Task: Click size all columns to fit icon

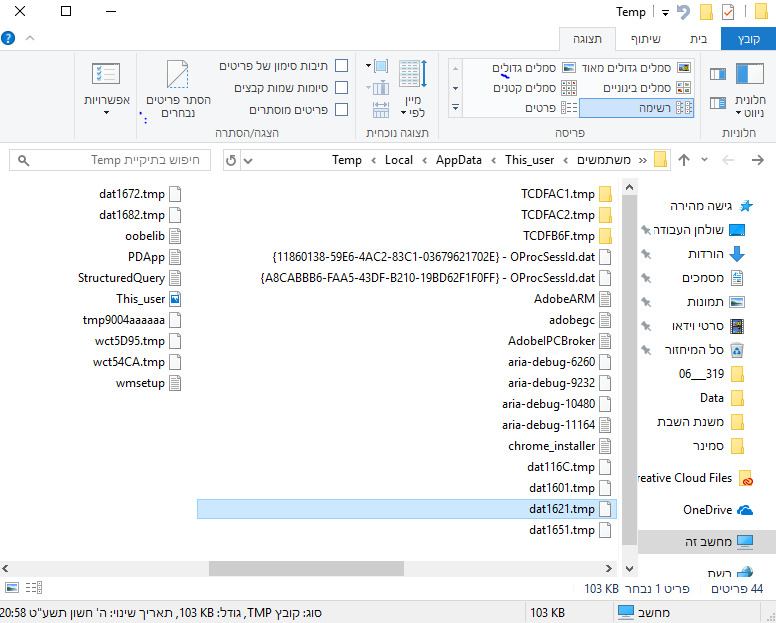Action: coord(380,109)
